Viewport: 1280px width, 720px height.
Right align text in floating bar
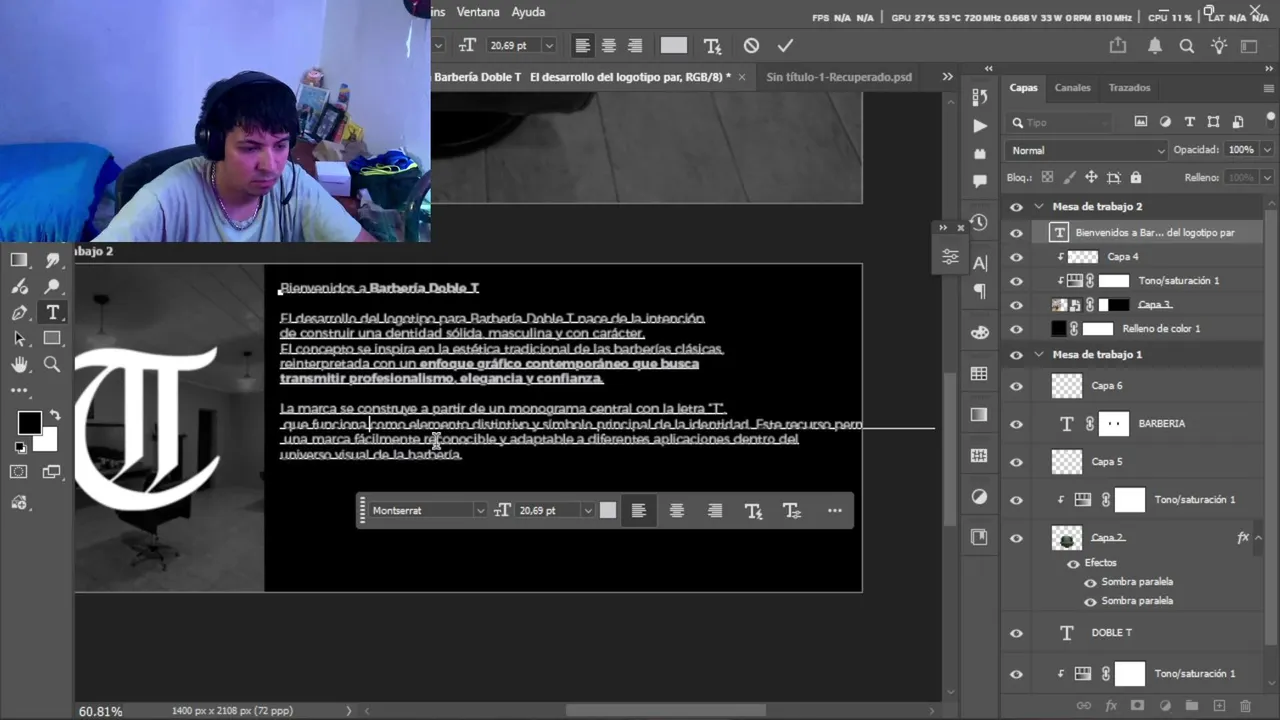coord(715,511)
